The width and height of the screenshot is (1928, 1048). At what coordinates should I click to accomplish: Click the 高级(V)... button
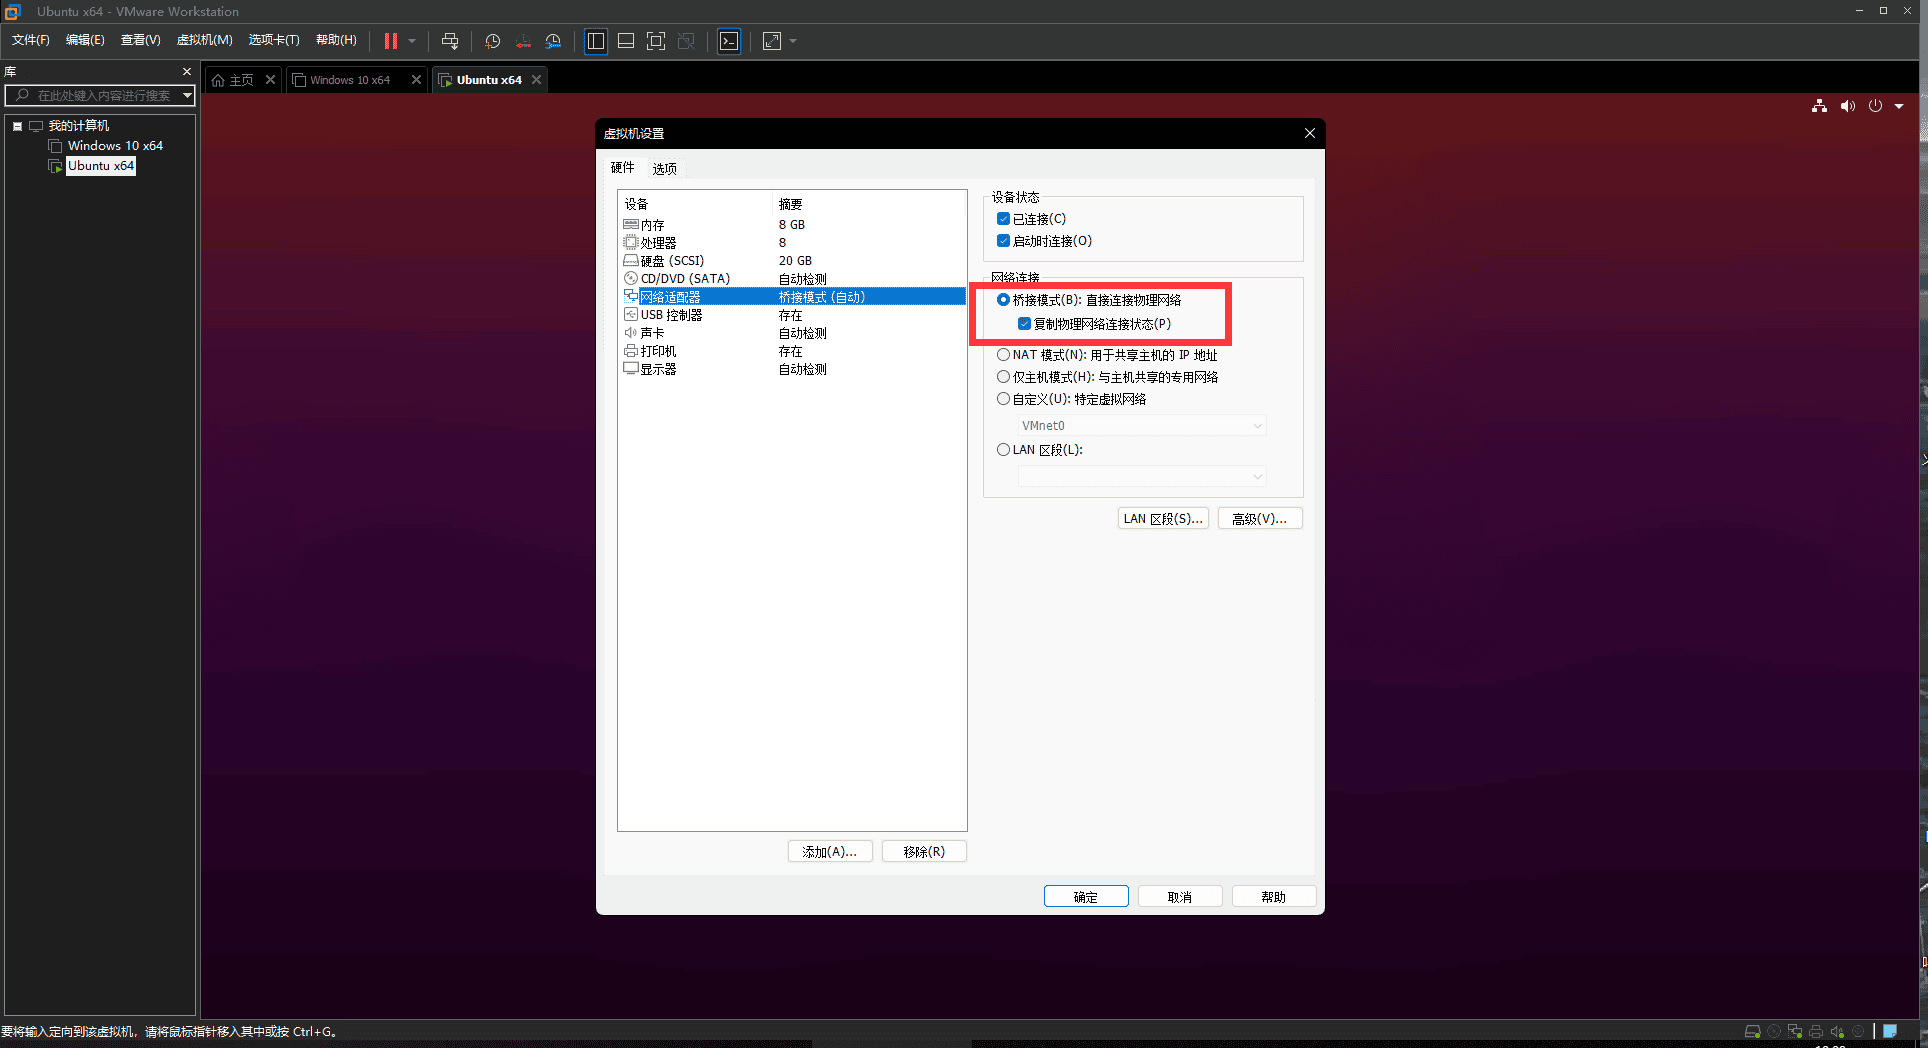tap(1260, 519)
